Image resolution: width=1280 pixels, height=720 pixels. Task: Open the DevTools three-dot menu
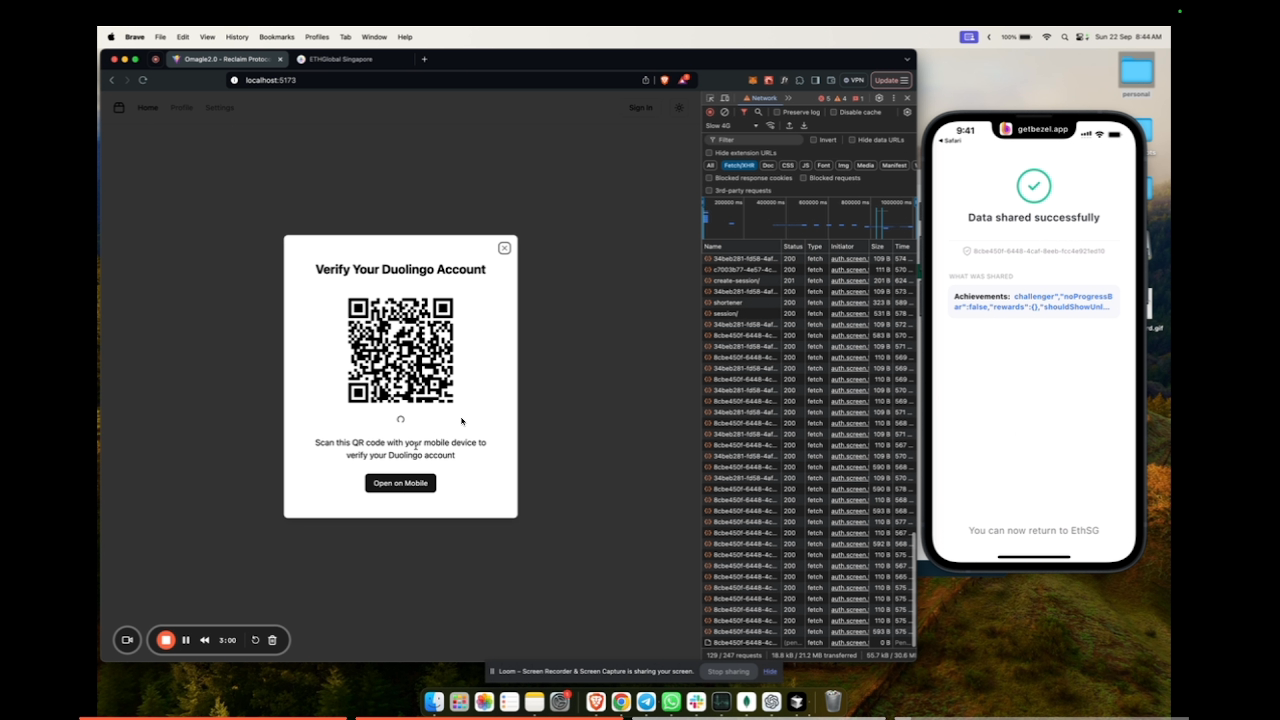pos(894,98)
